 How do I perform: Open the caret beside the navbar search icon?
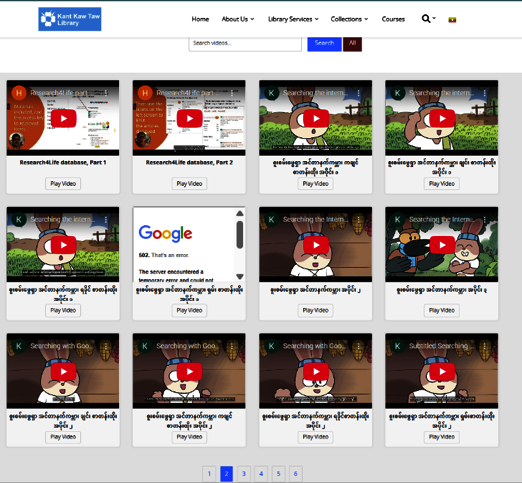click(434, 18)
